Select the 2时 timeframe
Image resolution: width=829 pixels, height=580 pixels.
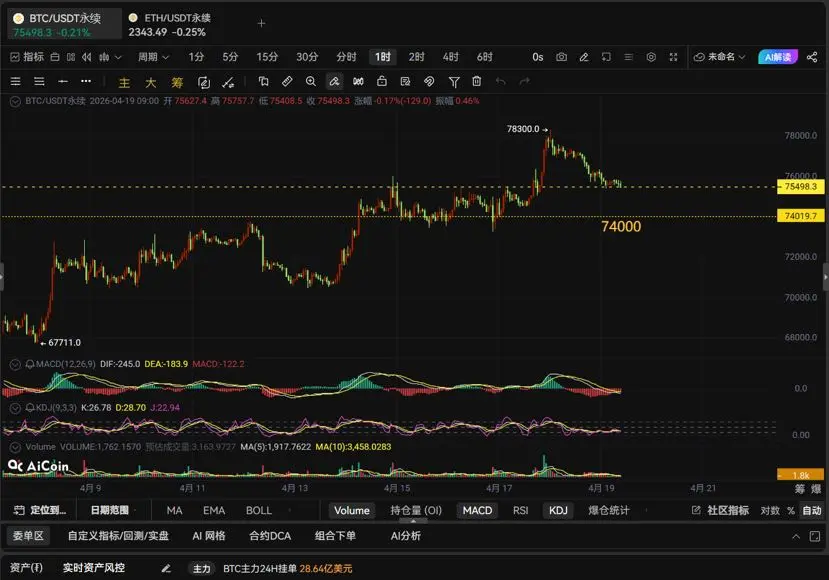pos(417,57)
